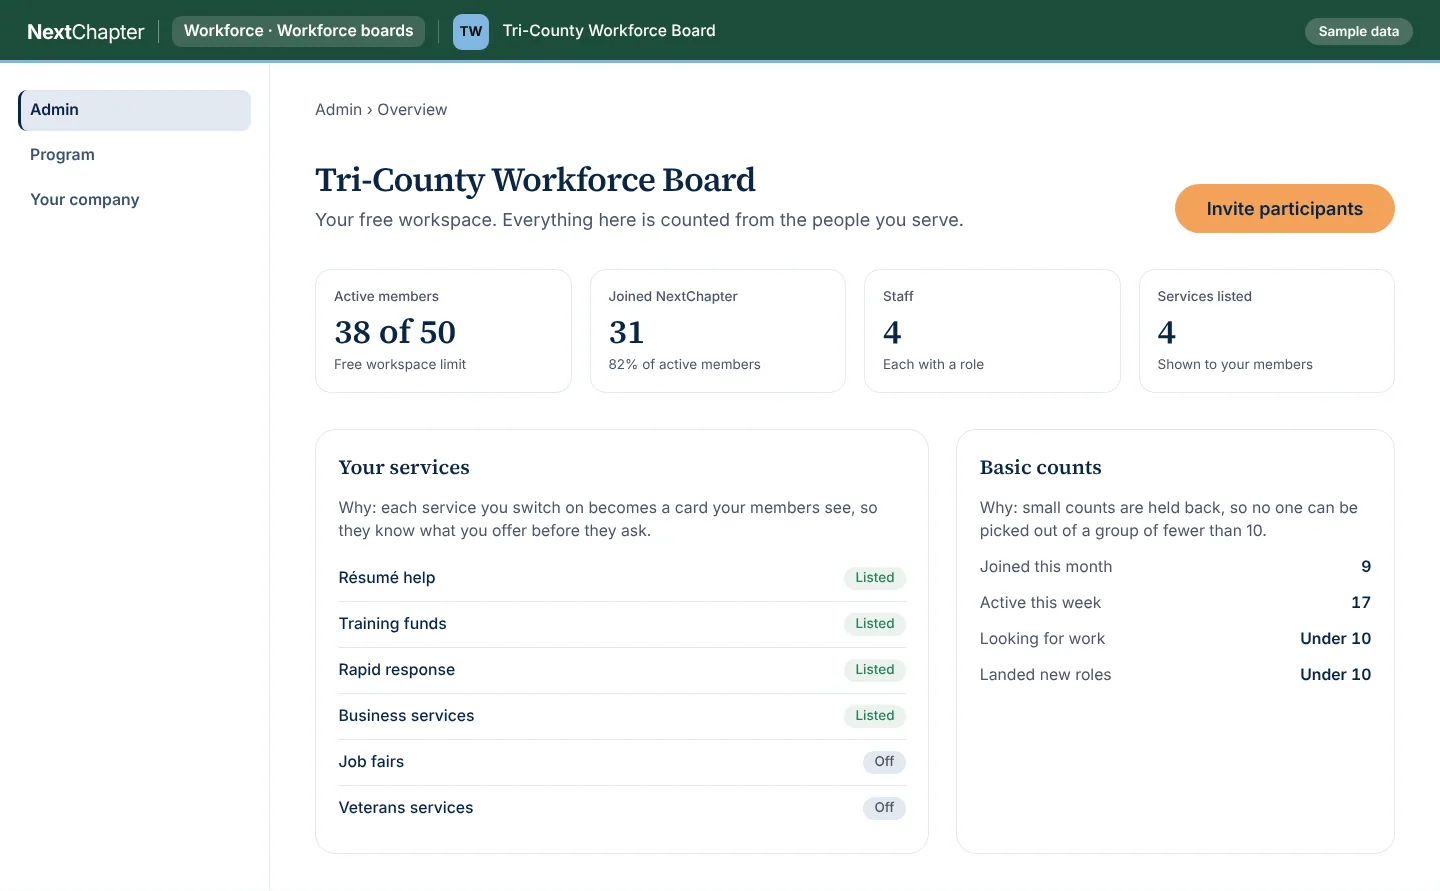The height and width of the screenshot is (891, 1440).
Task: Toggle Listed status for Rapid response
Action: tap(874, 670)
